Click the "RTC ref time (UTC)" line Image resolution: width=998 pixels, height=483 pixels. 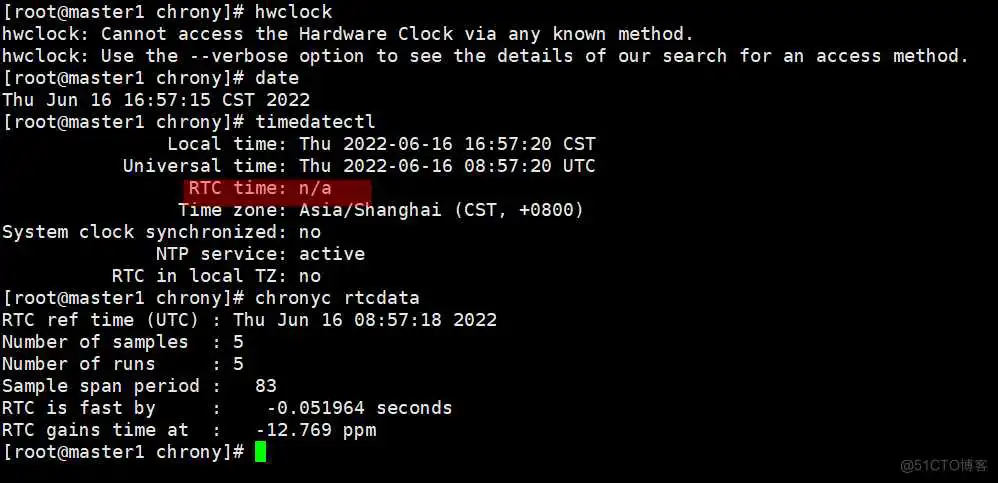pos(249,320)
